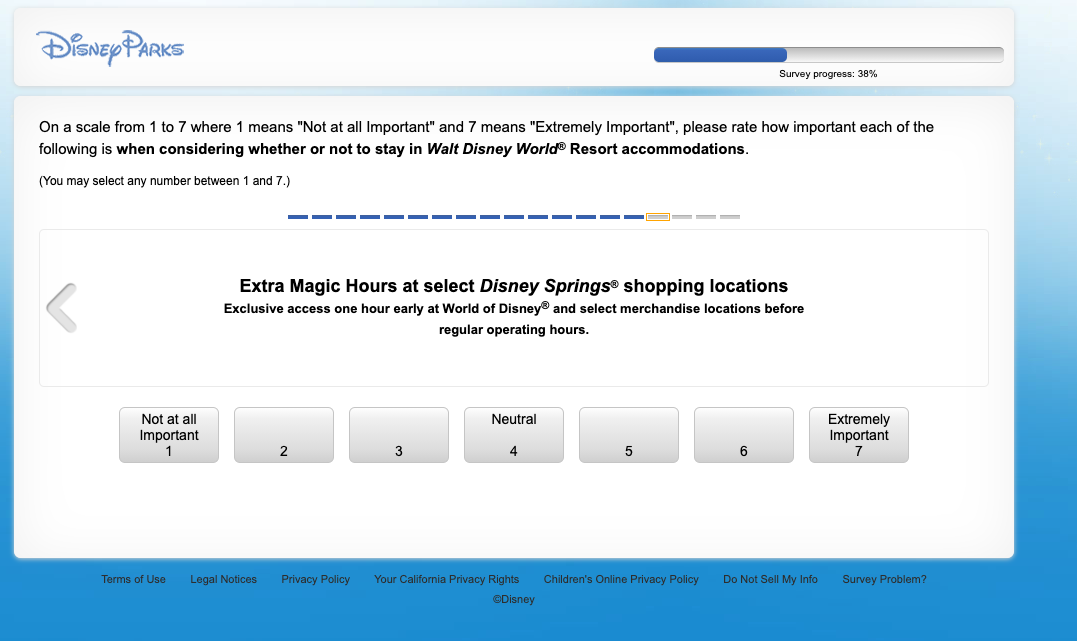
Task: Select the 'Extremely Important 7' rating
Action: (x=858, y=434)
